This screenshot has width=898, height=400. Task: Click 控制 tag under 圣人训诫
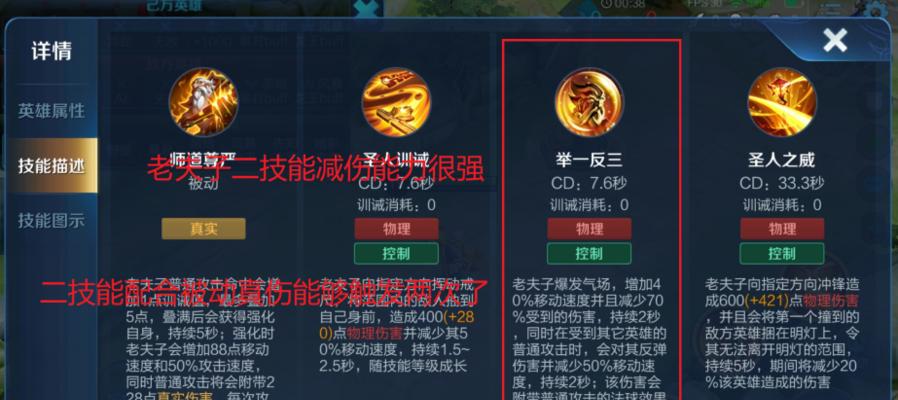pyautogui.click(x=396, y=253)
